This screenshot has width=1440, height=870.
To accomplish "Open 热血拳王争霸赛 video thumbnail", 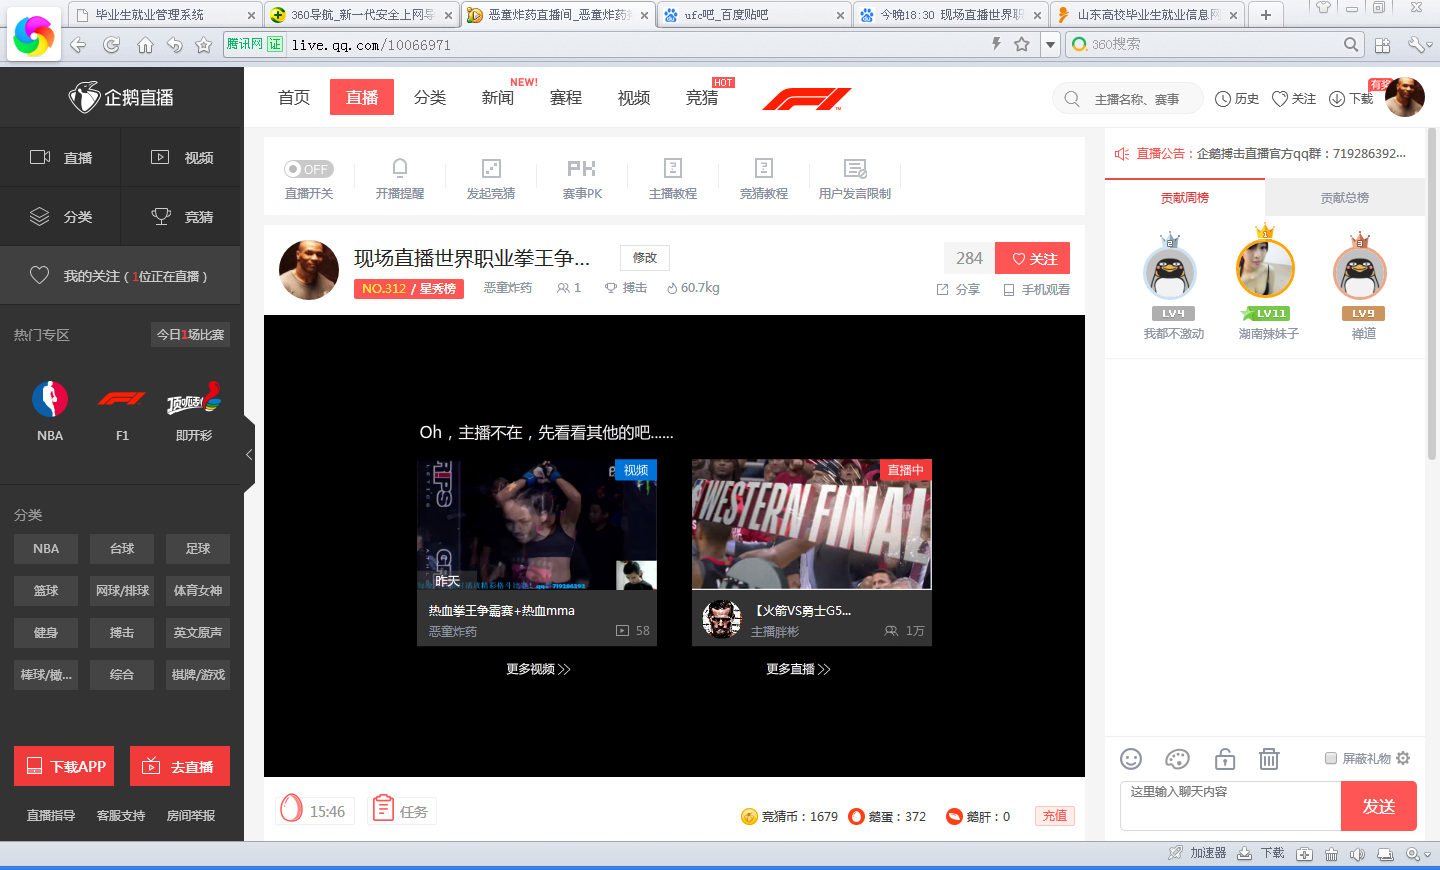I will 537,525.
